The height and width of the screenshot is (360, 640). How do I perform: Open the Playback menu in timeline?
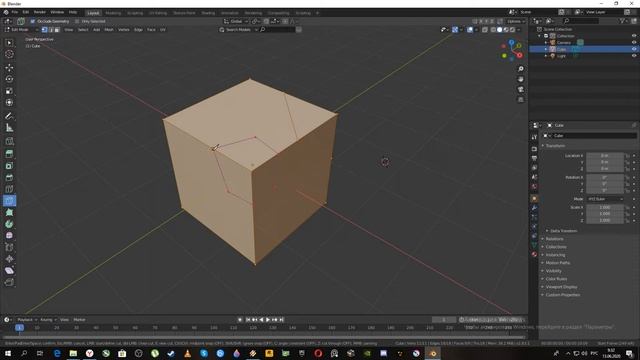(x=27, y=320)
